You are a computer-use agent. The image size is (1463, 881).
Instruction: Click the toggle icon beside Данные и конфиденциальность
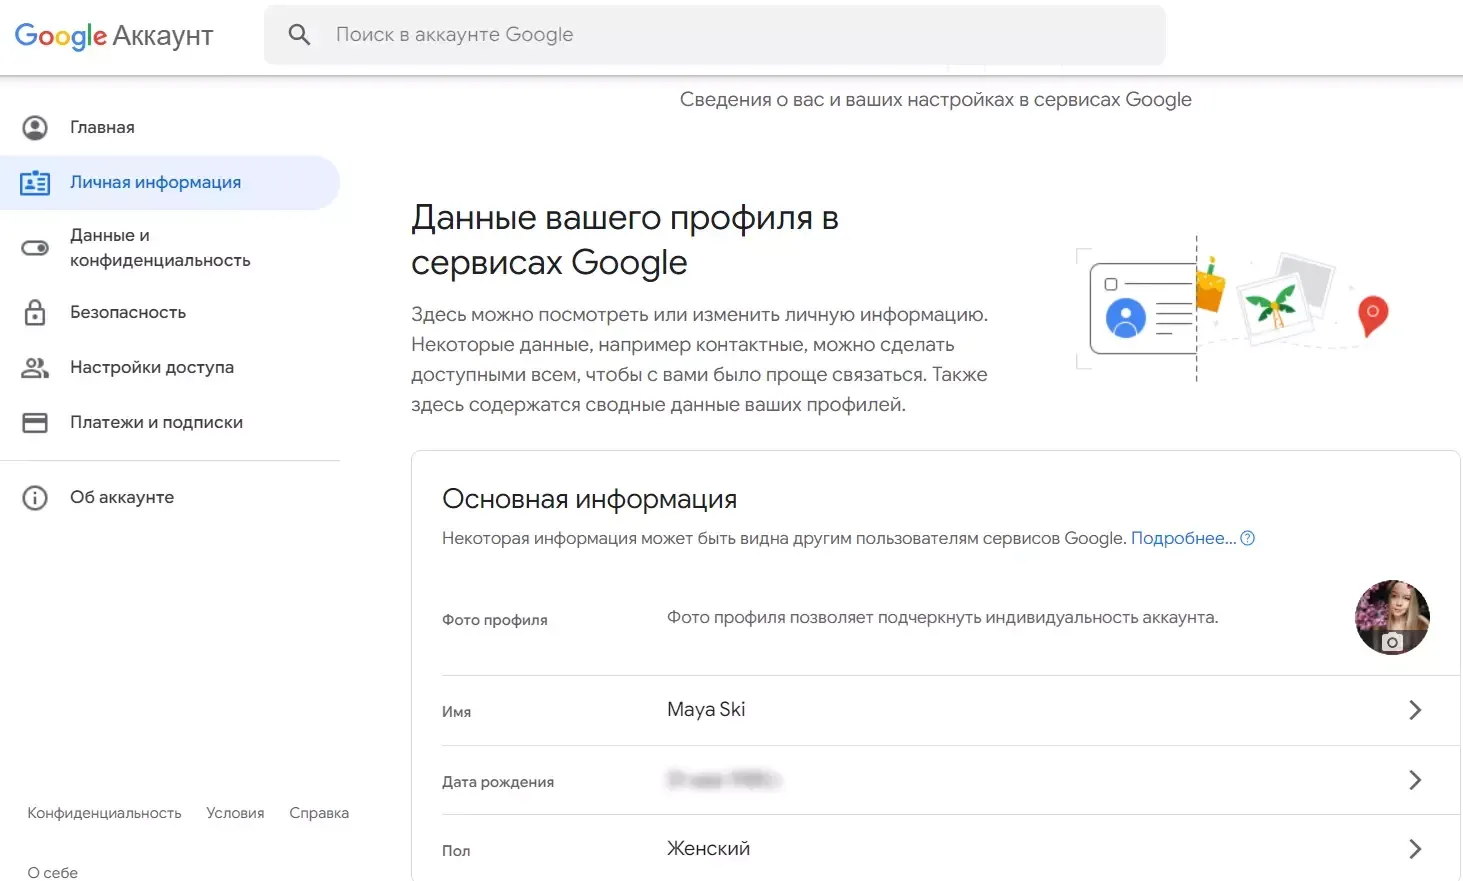pos(35,248)
